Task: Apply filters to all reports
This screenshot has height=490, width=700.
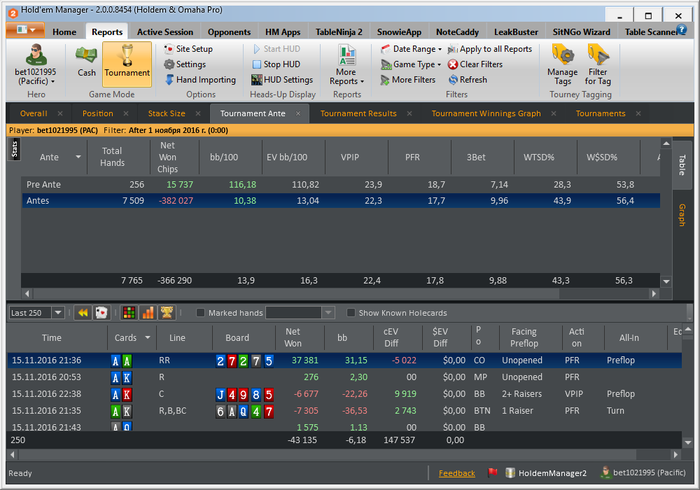Action: [x=490, y=49]
